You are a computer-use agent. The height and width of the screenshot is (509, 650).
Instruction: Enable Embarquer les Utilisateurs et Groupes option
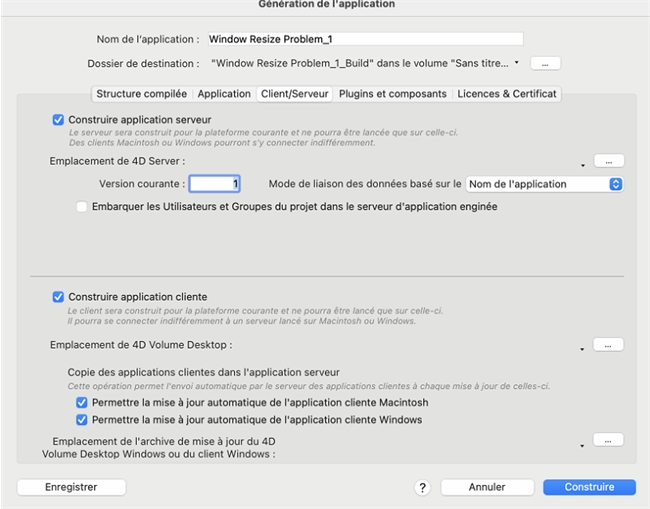[82, 207]
